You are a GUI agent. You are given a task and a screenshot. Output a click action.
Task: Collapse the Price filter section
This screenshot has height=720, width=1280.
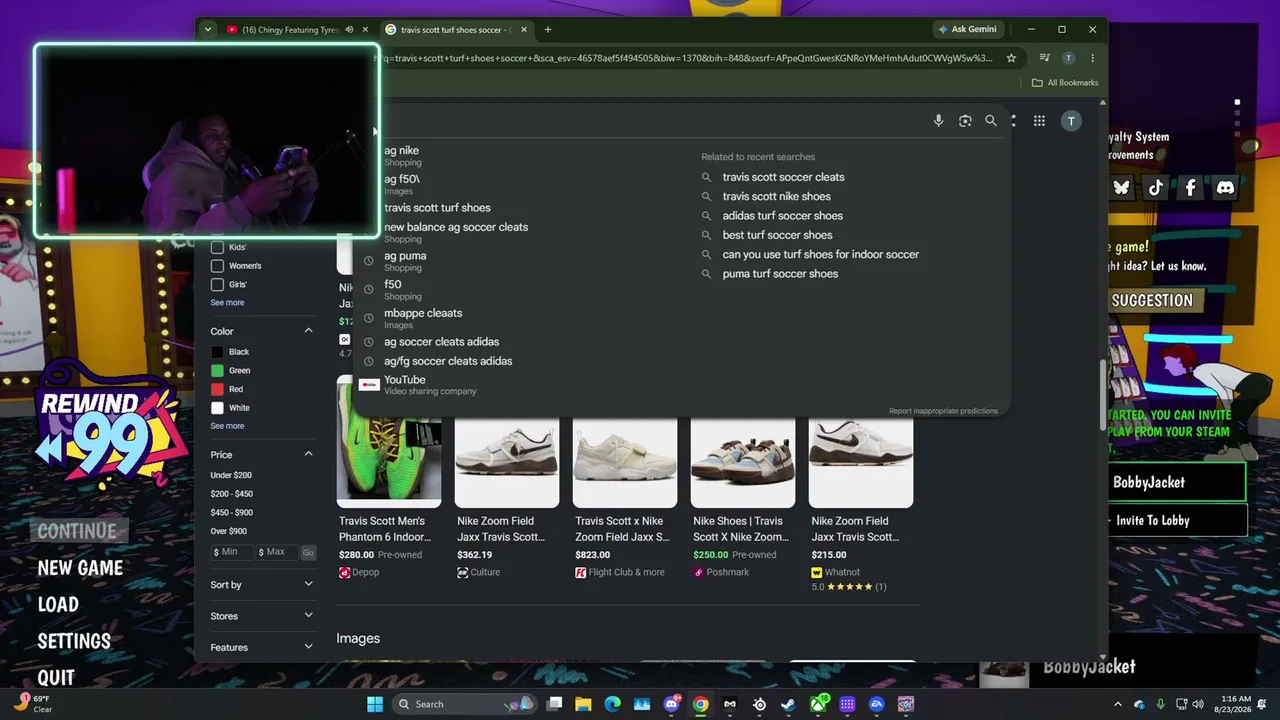point(308,454)
